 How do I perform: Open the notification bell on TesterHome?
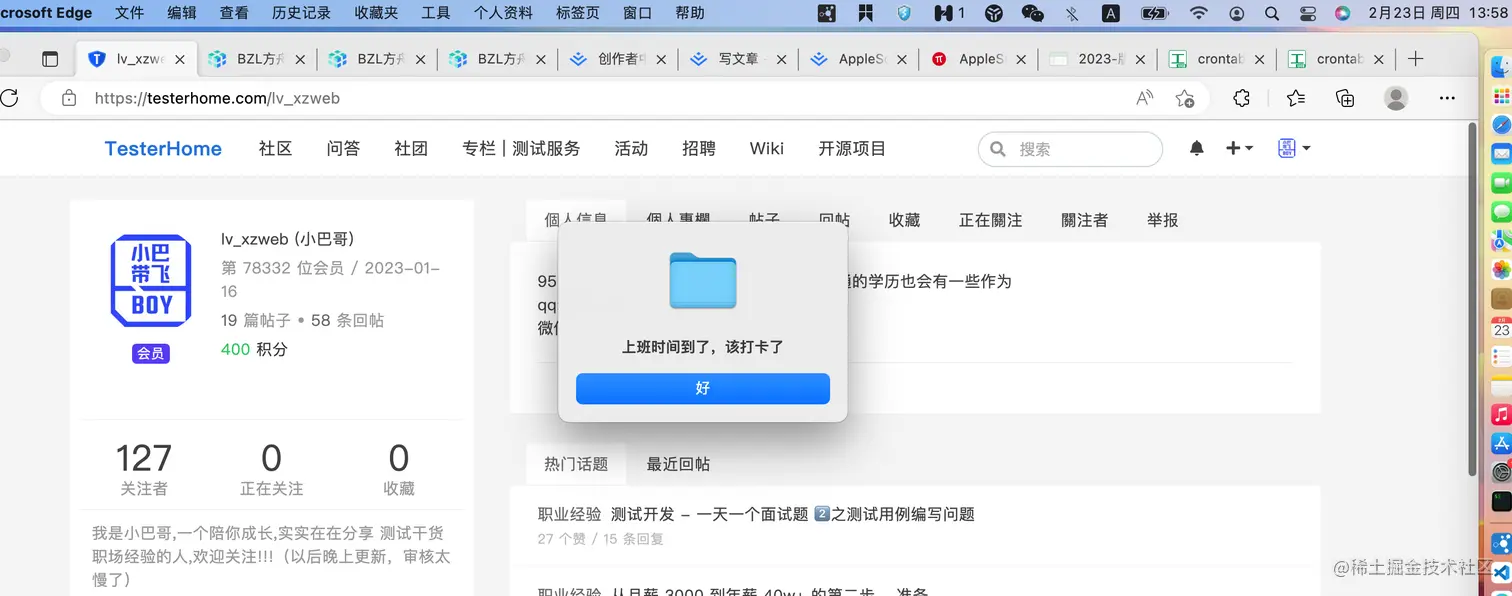coord(1196,147)
